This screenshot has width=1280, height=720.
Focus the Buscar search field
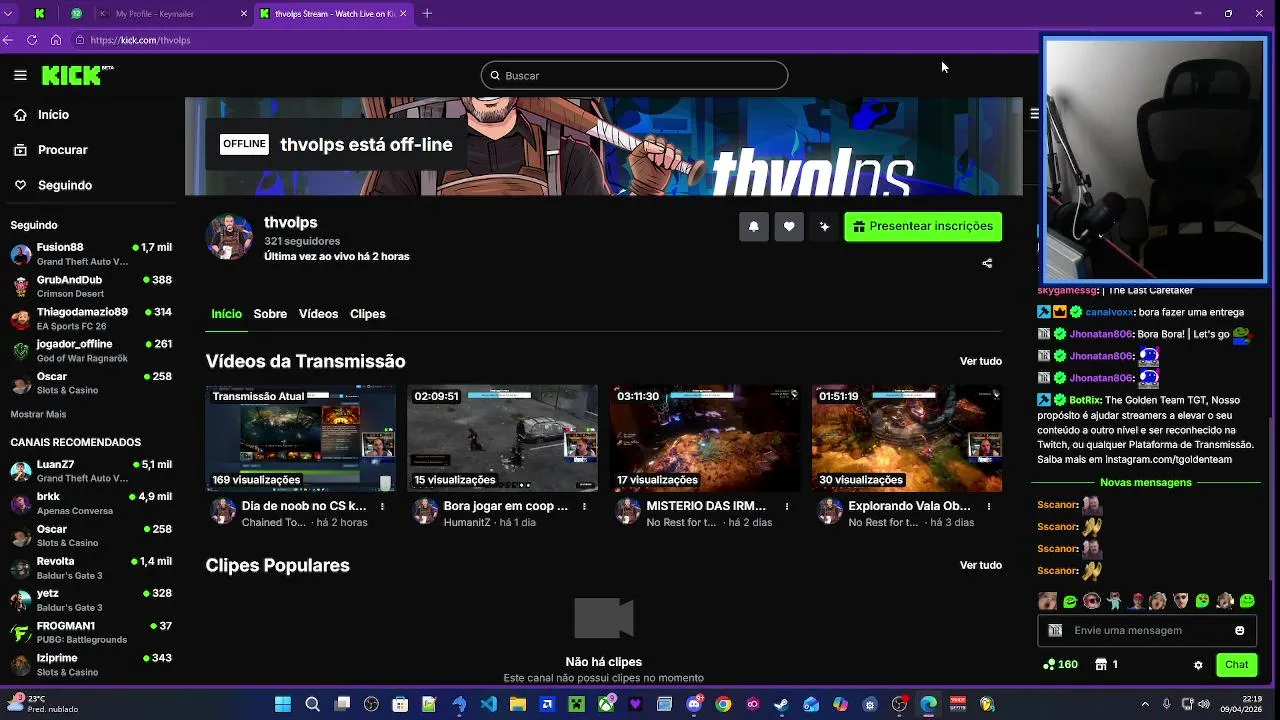(x=634, y=76)
